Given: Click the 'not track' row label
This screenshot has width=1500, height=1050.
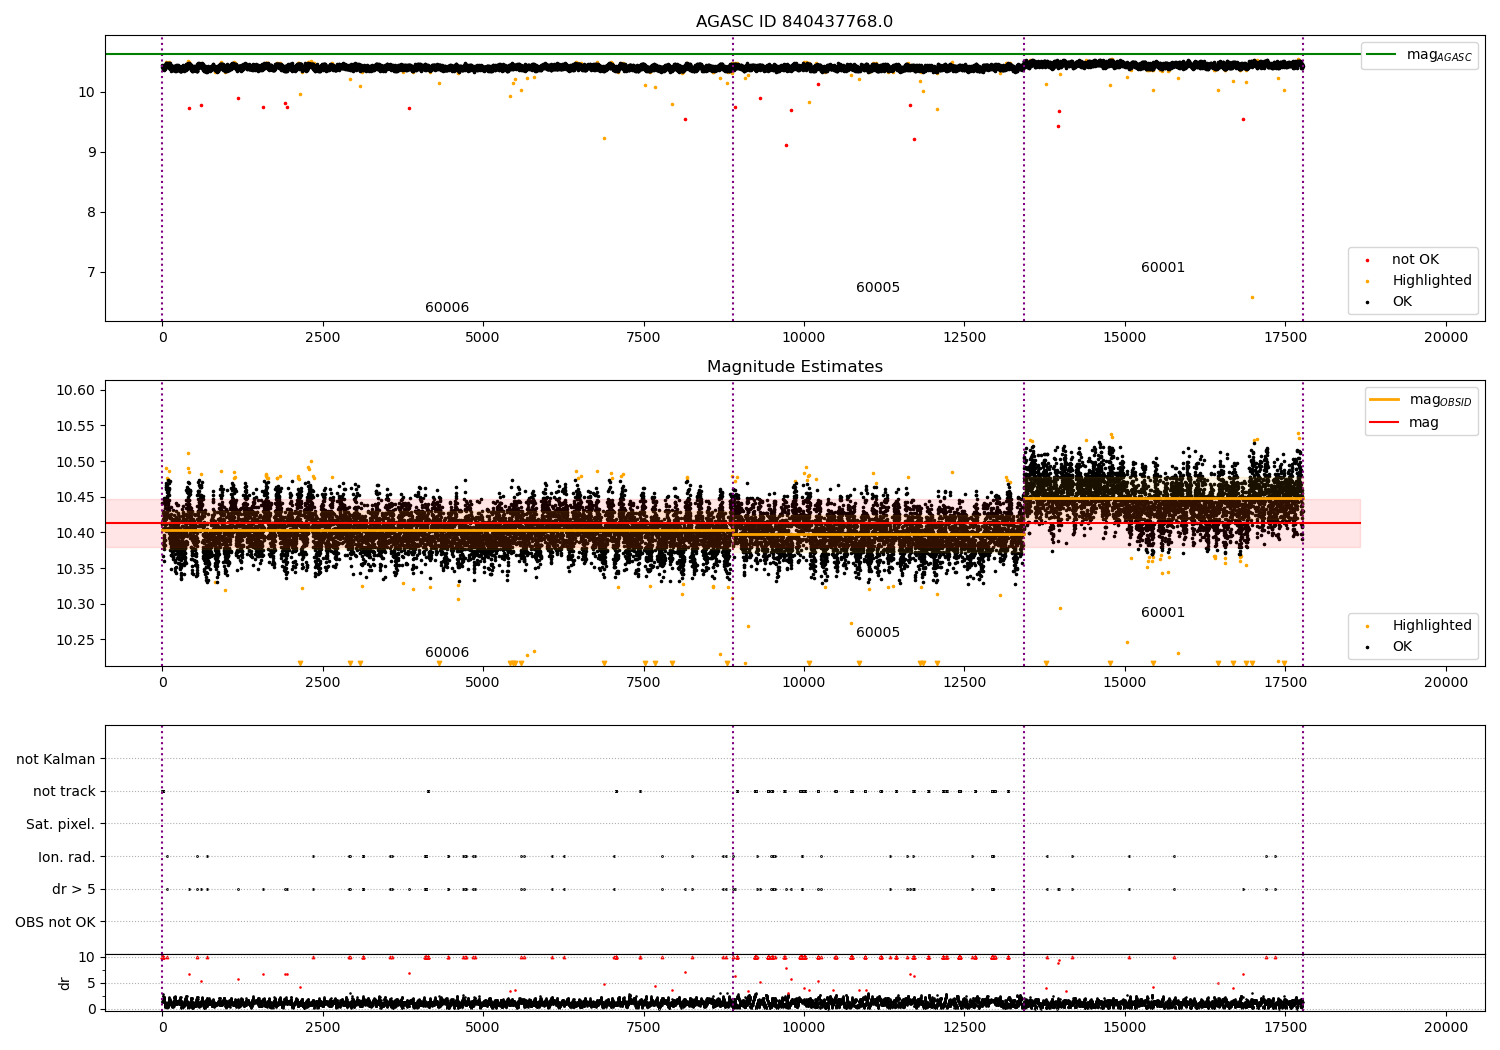Looking at the screenshot, I should [64, 792].
